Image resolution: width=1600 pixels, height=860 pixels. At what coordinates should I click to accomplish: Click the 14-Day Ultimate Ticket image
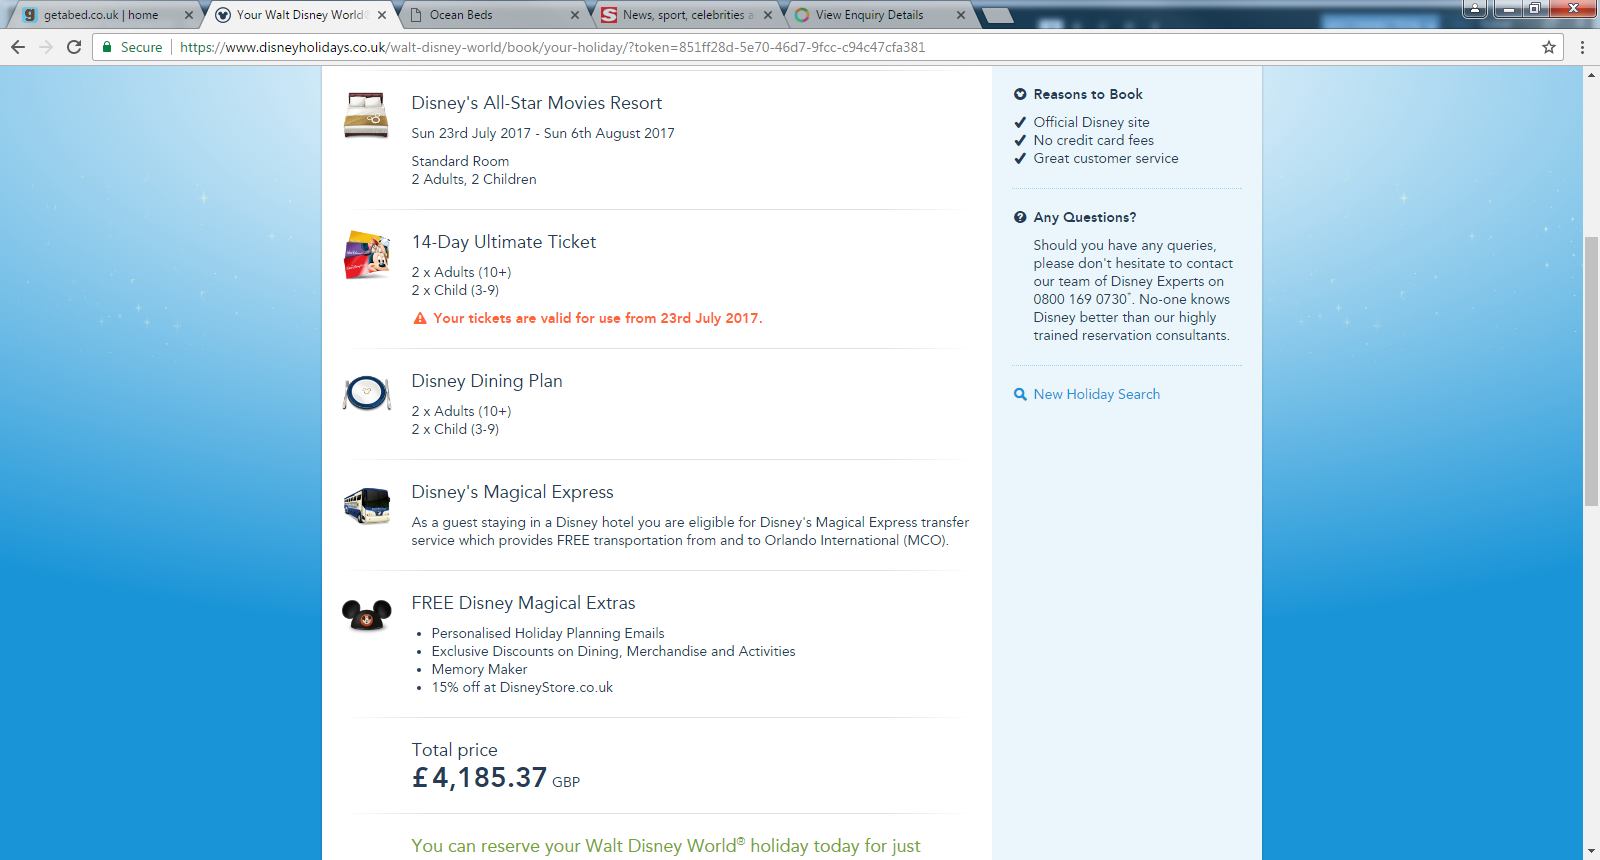click(366, 255)
